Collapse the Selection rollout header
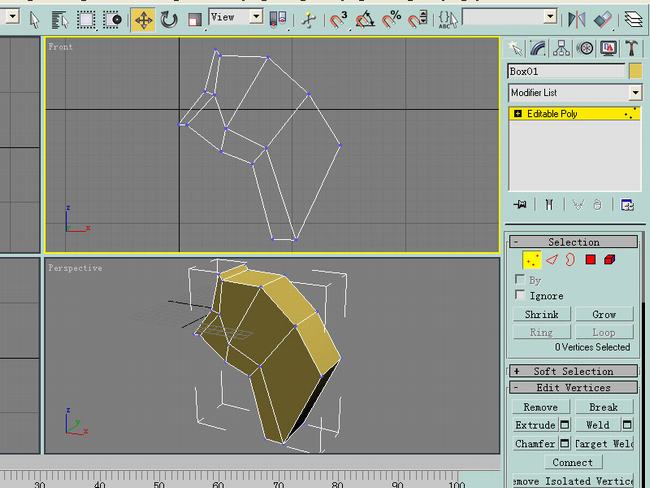 (574, 242)
